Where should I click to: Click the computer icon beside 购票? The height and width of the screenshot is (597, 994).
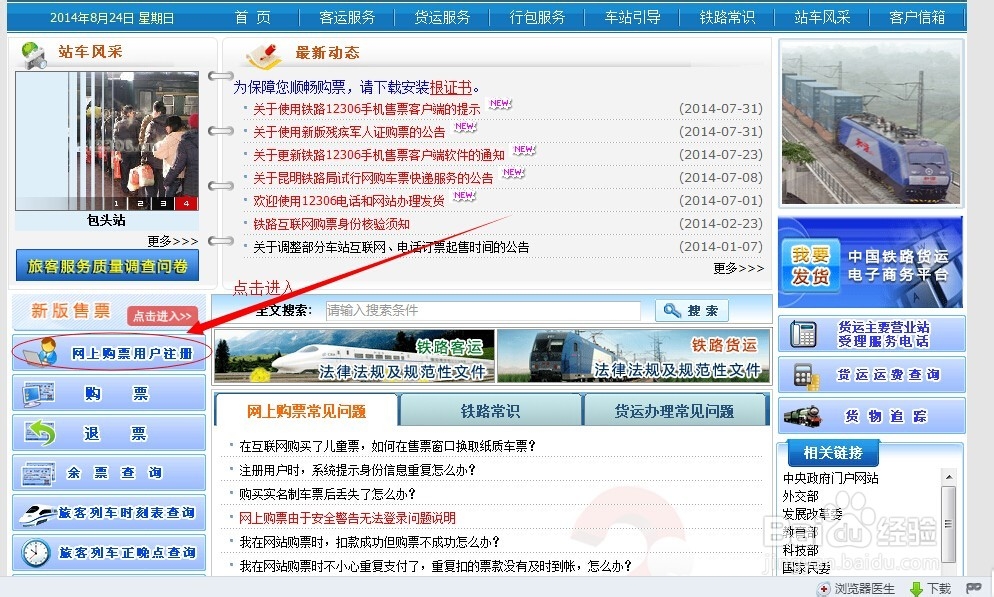point(39,394)
